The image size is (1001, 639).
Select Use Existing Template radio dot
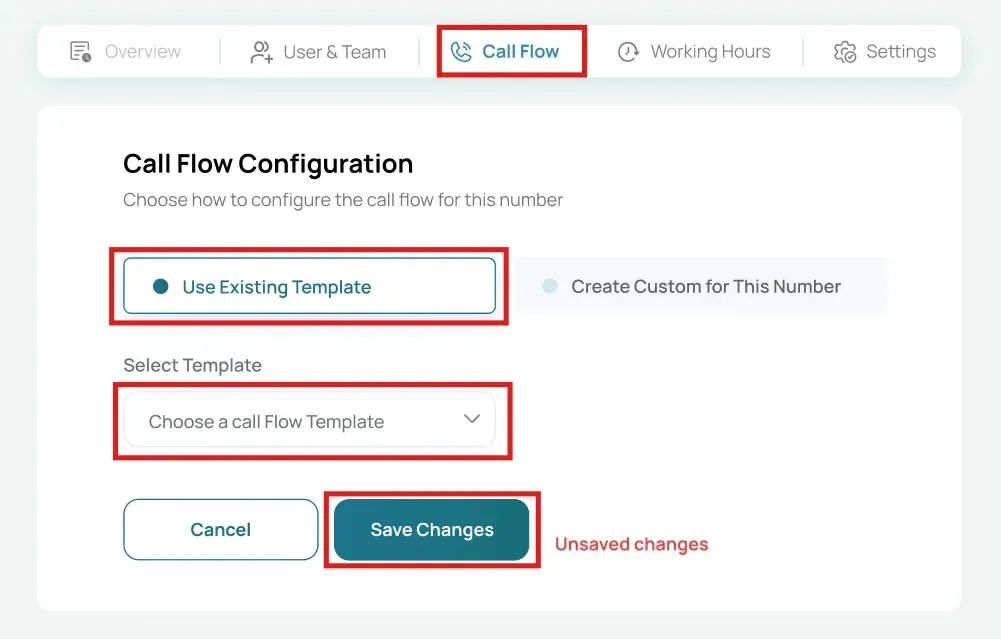(x=160, y=286)
